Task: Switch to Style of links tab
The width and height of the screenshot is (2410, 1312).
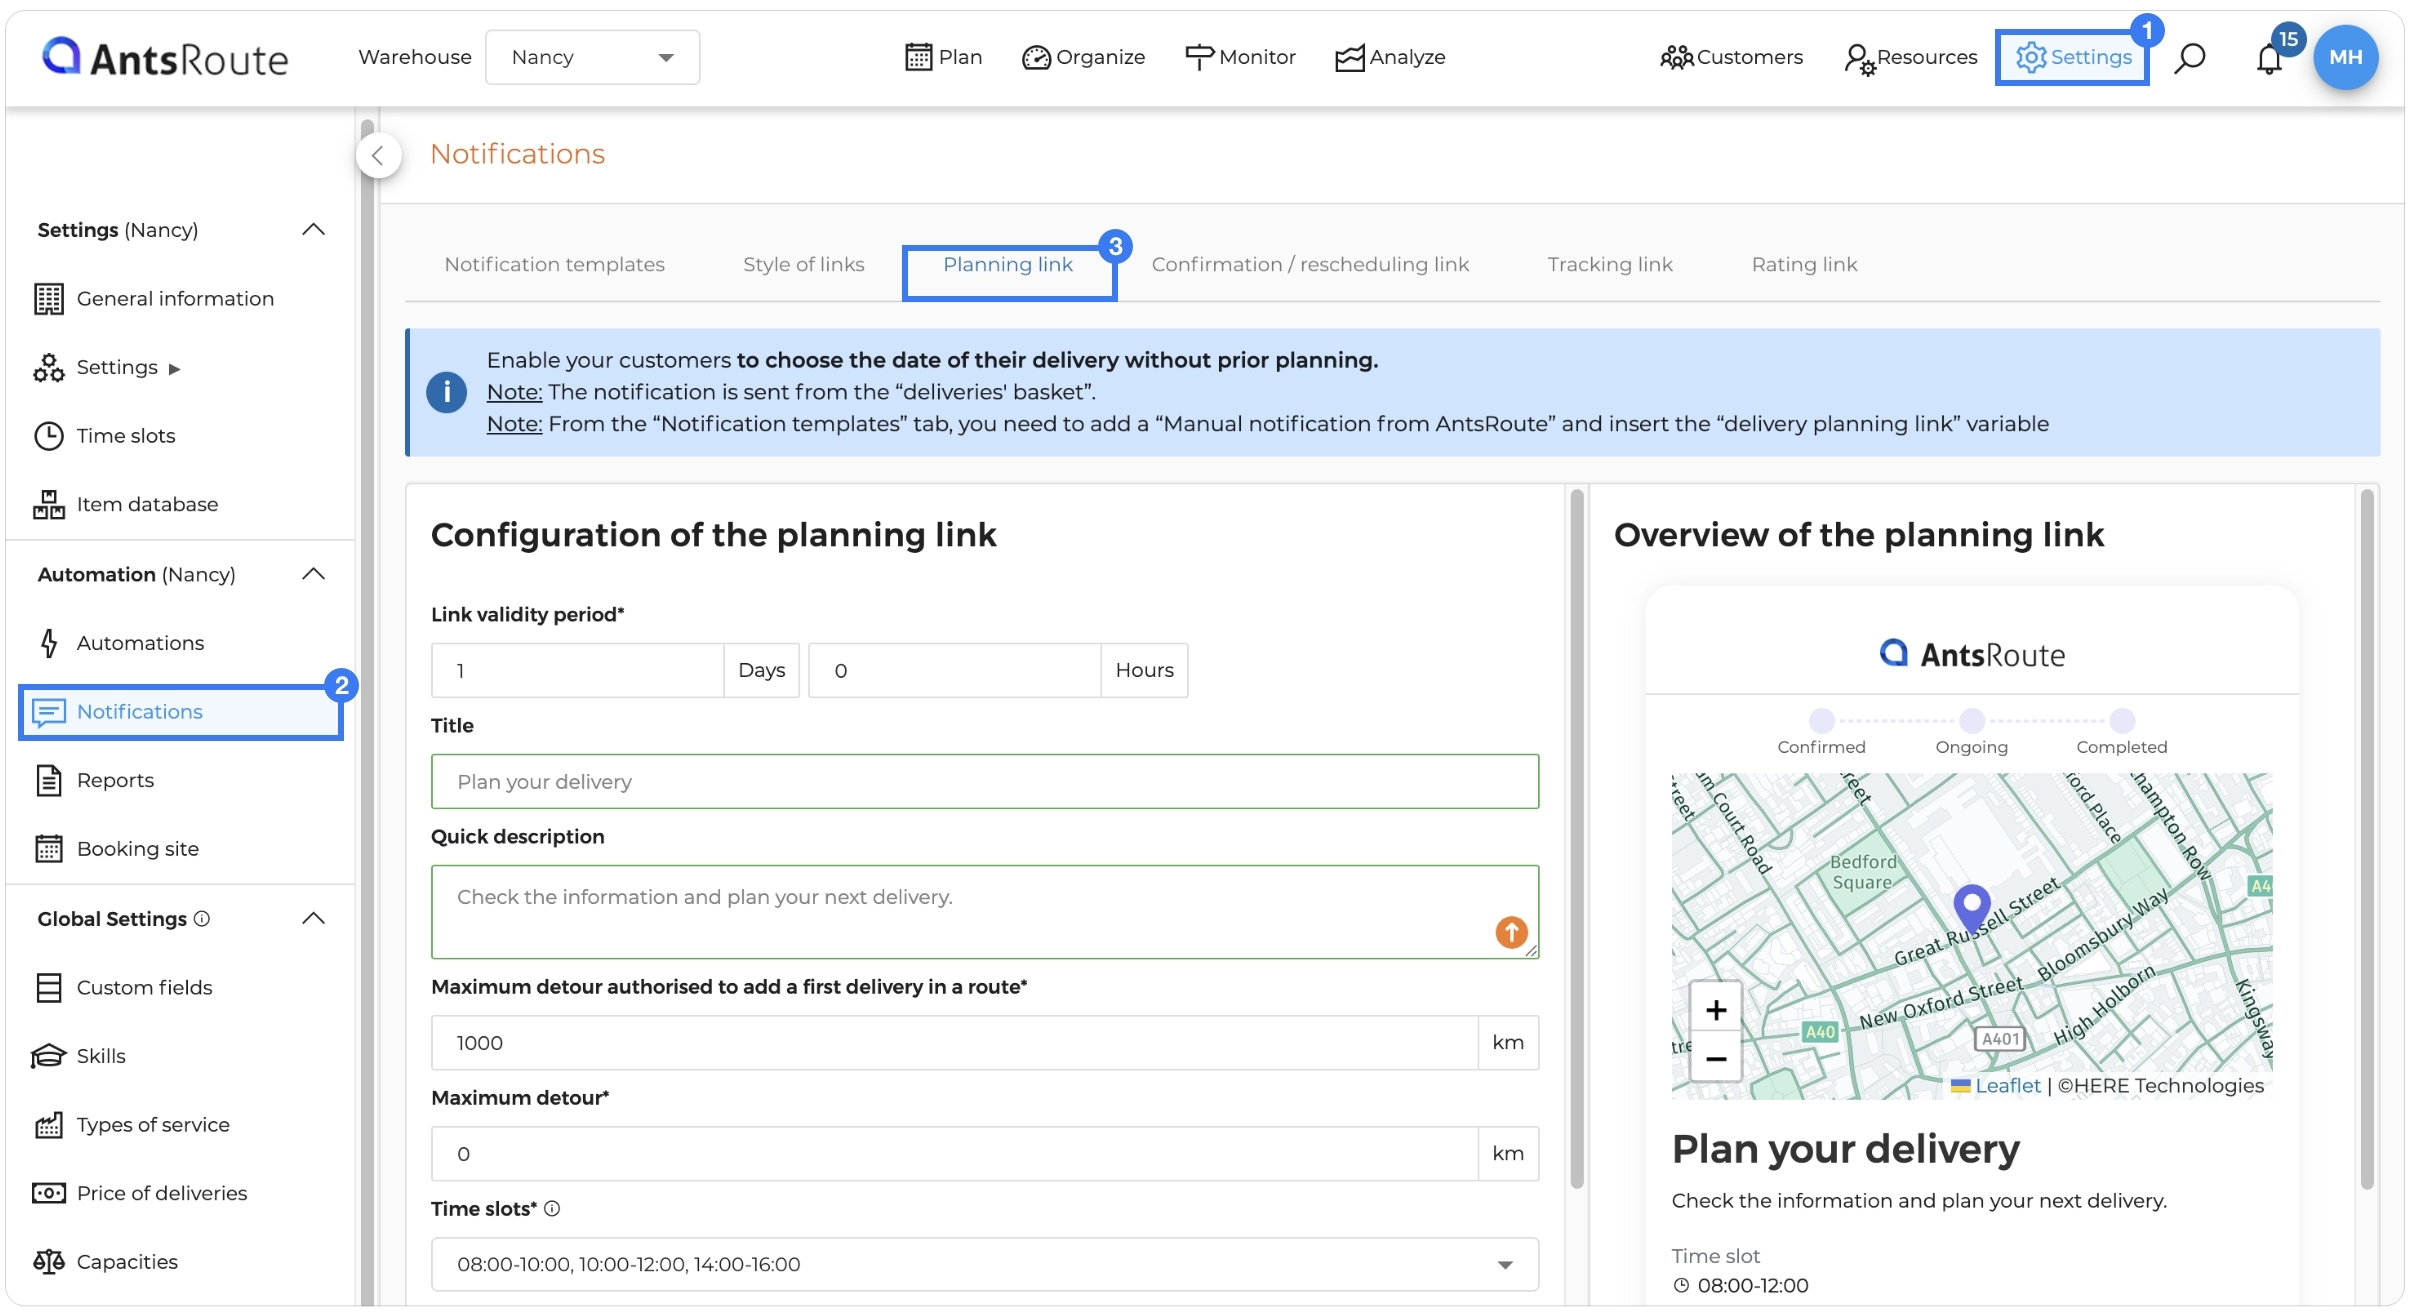Action: (803, 264)
